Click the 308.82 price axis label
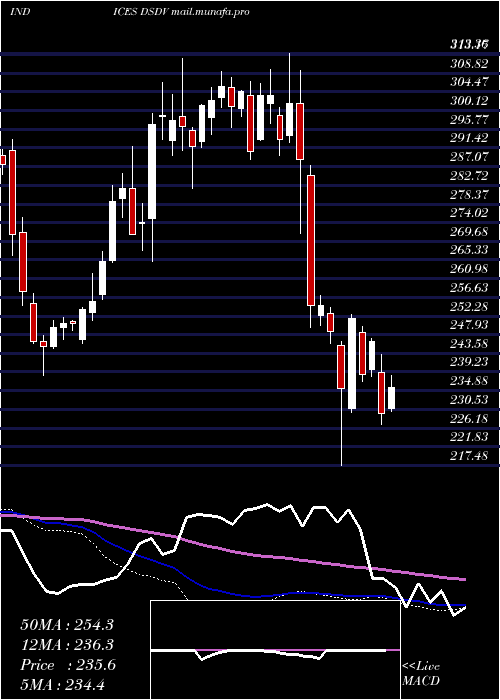This screenshot has height=700, width=500. tap(469, 63)
